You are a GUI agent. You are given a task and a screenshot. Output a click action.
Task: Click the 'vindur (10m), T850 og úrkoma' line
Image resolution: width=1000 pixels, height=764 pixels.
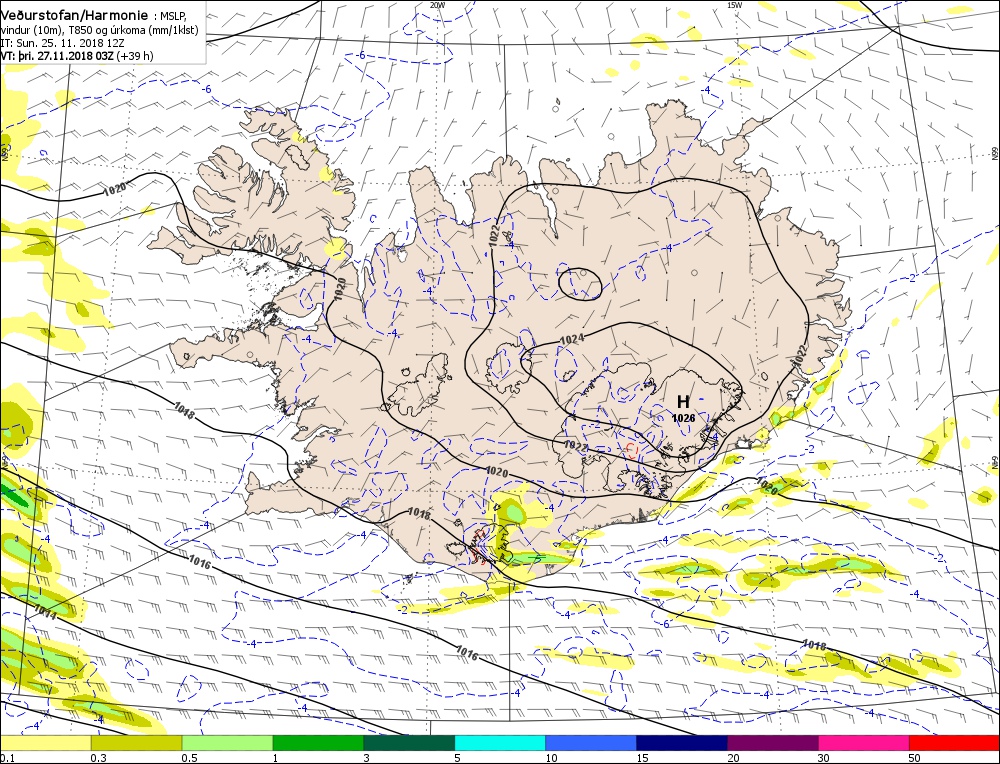(99, 31)
